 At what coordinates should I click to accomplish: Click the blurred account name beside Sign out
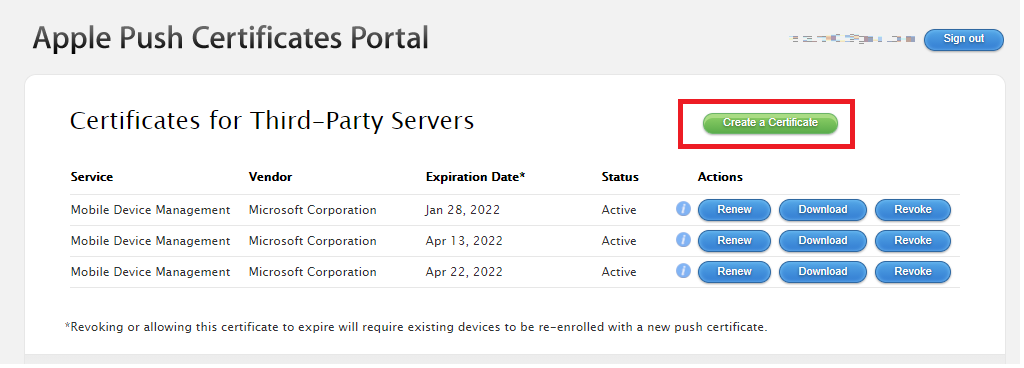click(852, 39)
